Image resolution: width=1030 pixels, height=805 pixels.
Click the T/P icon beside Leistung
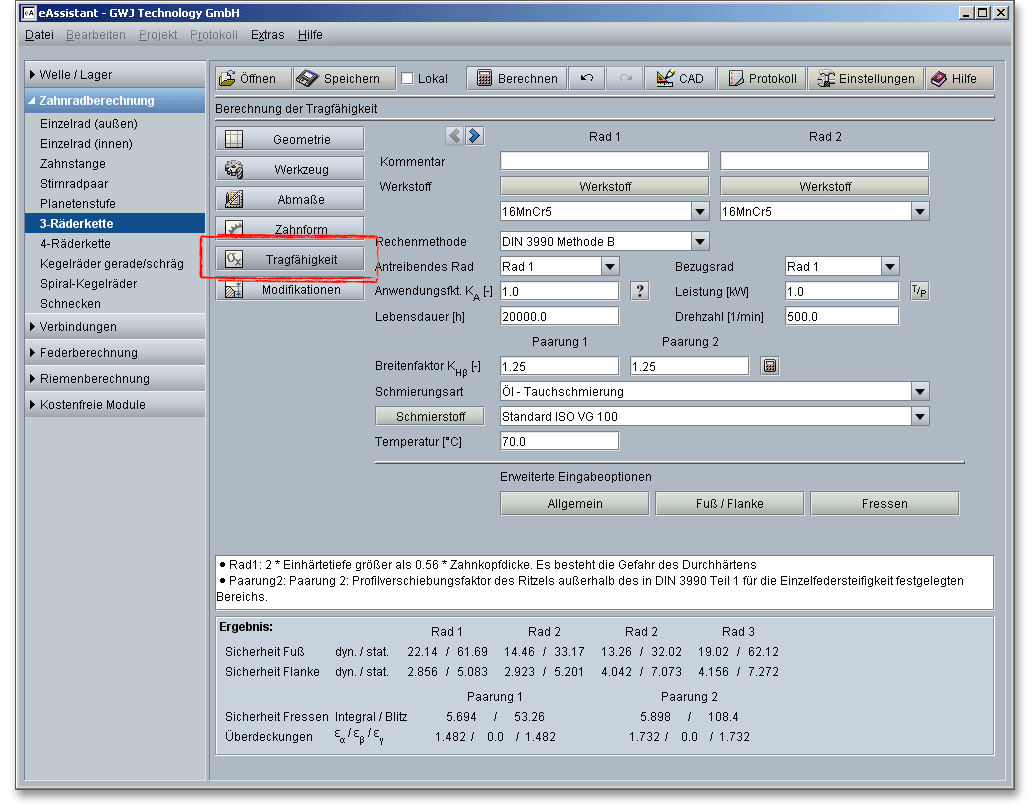coord(918,291)
